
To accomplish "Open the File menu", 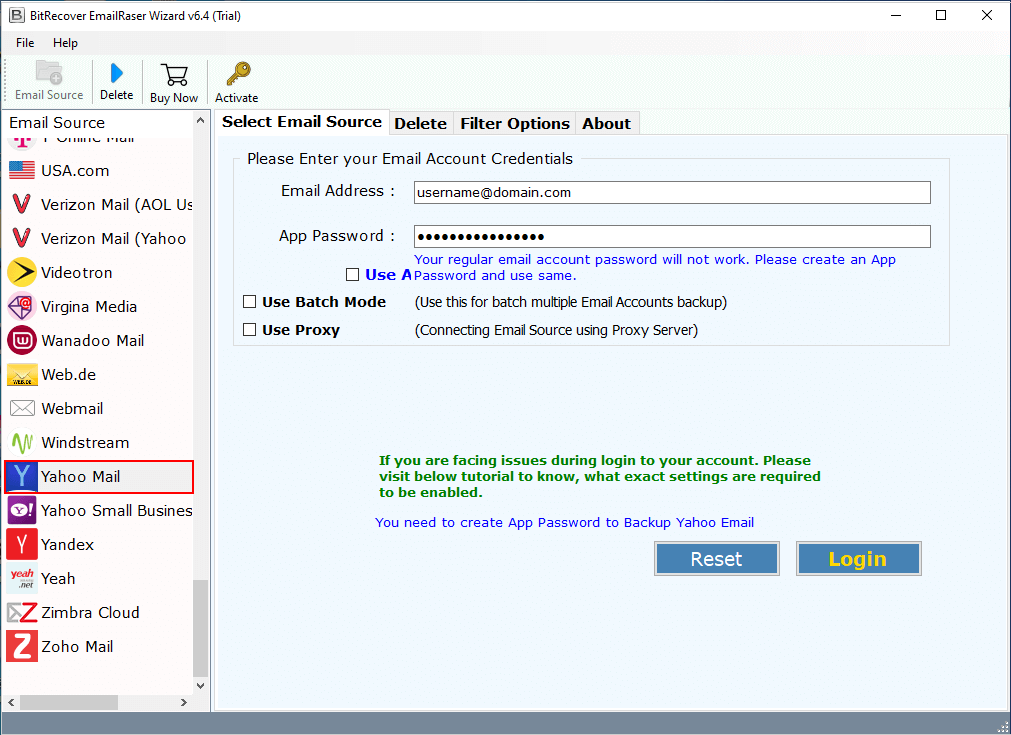I will click(25, 43).
